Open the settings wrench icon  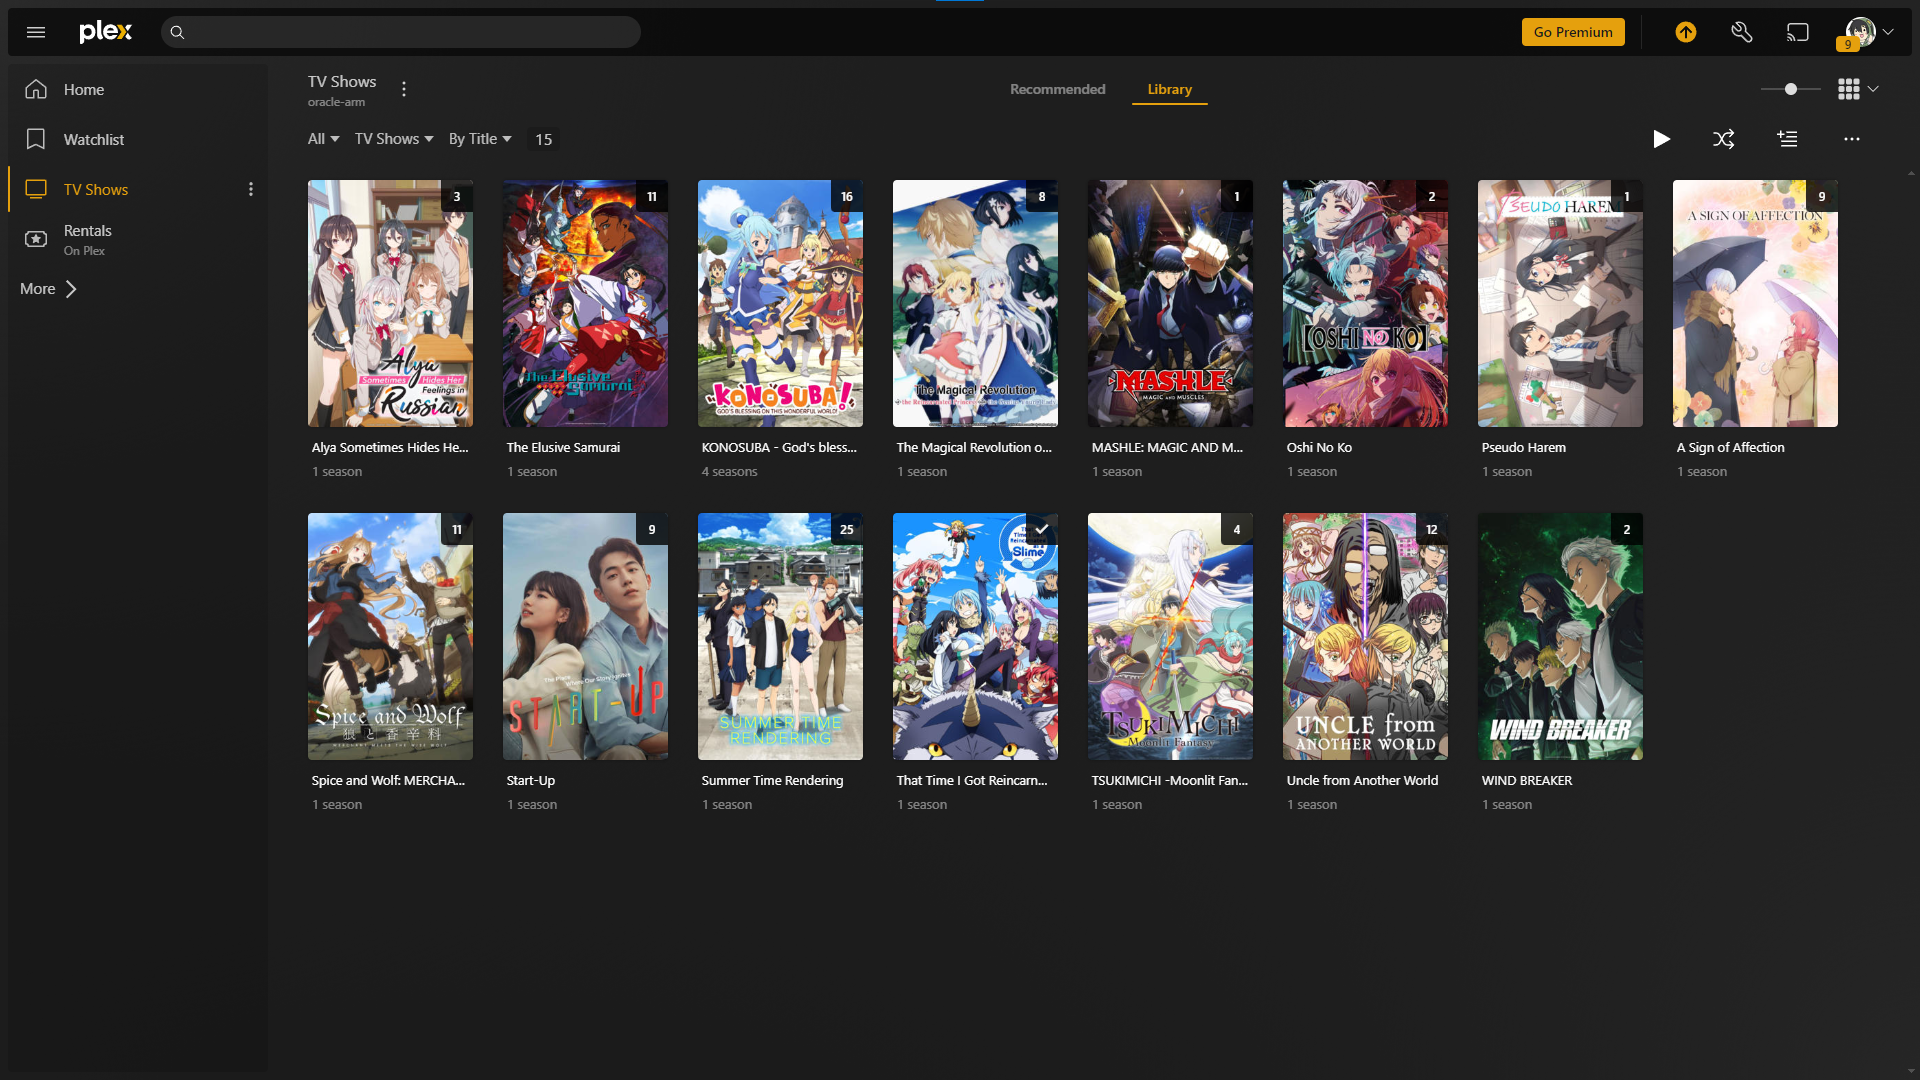point(1742,32)
